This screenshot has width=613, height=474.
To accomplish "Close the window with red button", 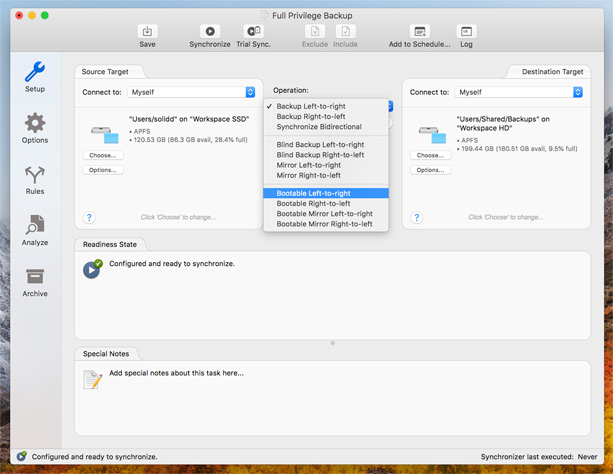I will pyautogui.click(x=19, y=16).
